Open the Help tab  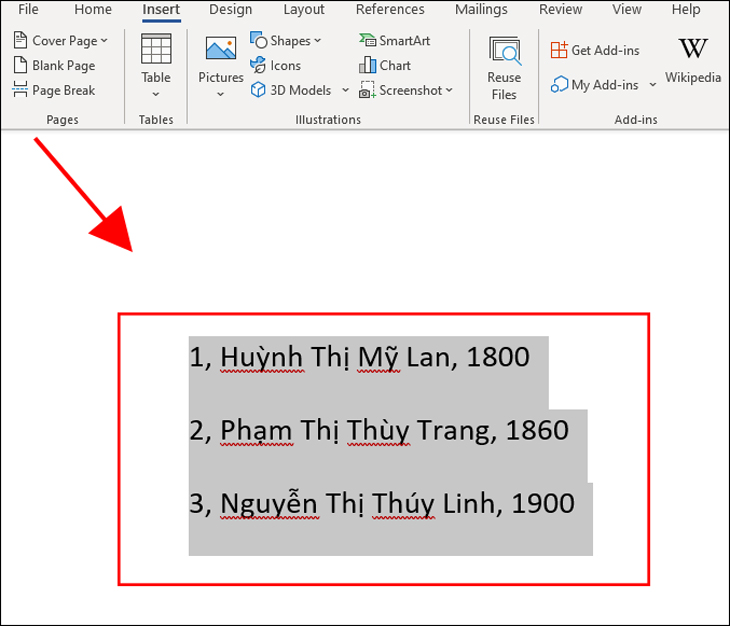click(686, 9)
